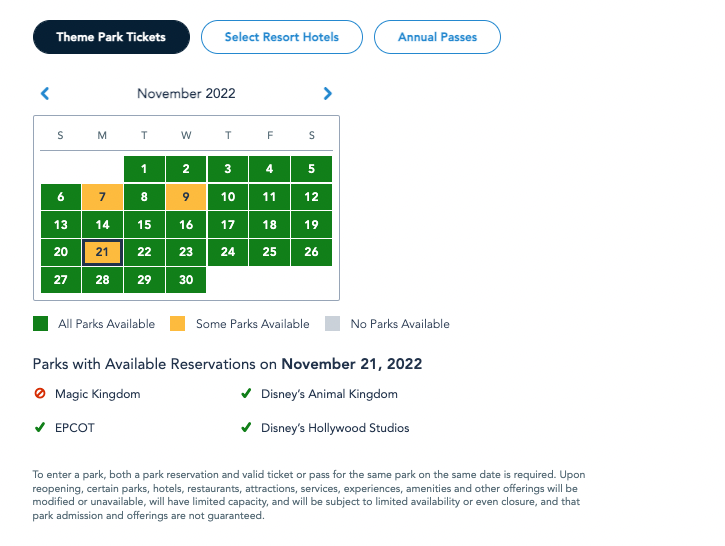Go to previous month using left arrow
This screenshot has height=546, width=725.
[45, 94]
